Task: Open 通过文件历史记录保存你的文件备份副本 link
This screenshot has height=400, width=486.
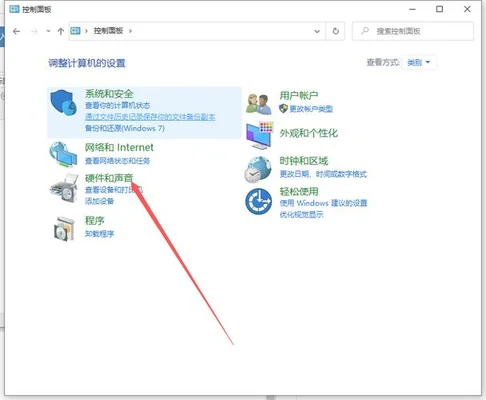Action: point(150,117)
